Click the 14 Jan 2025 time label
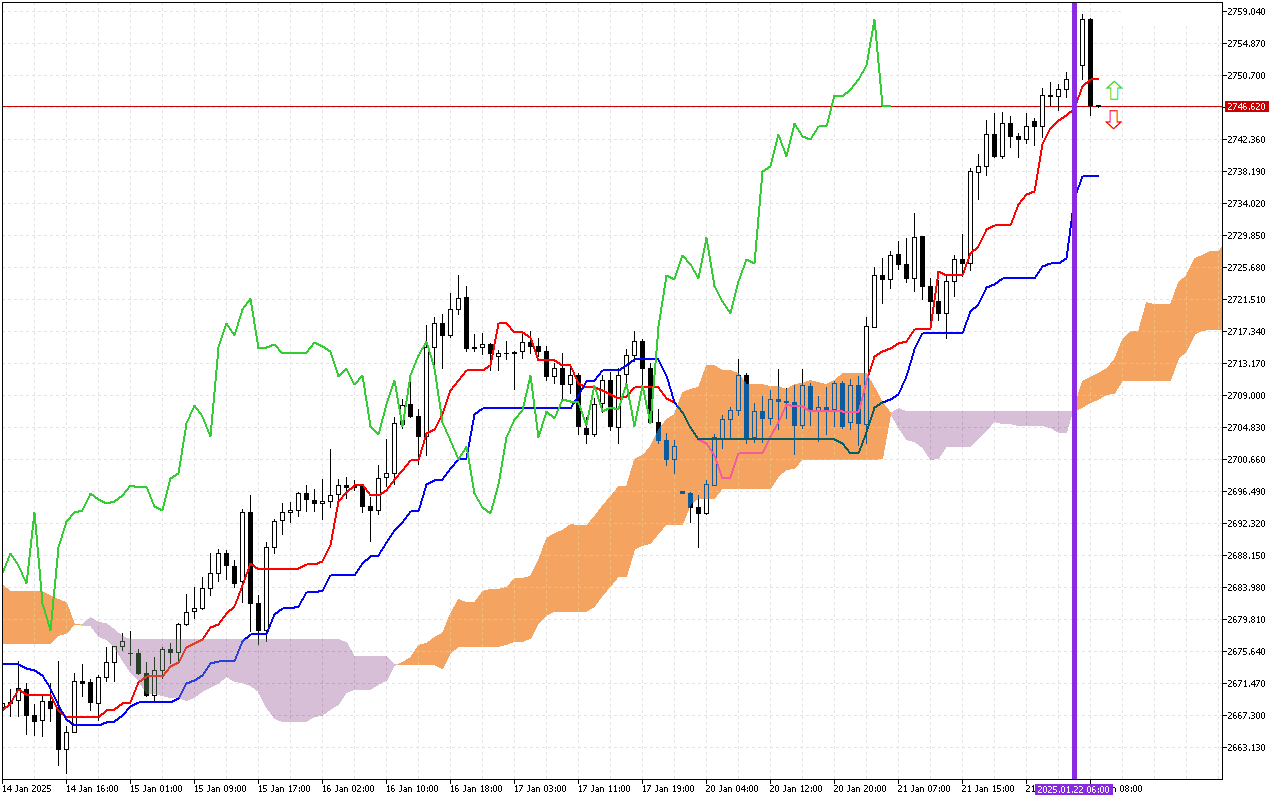This screenshot has height=800, width=1280. point(27,789)
